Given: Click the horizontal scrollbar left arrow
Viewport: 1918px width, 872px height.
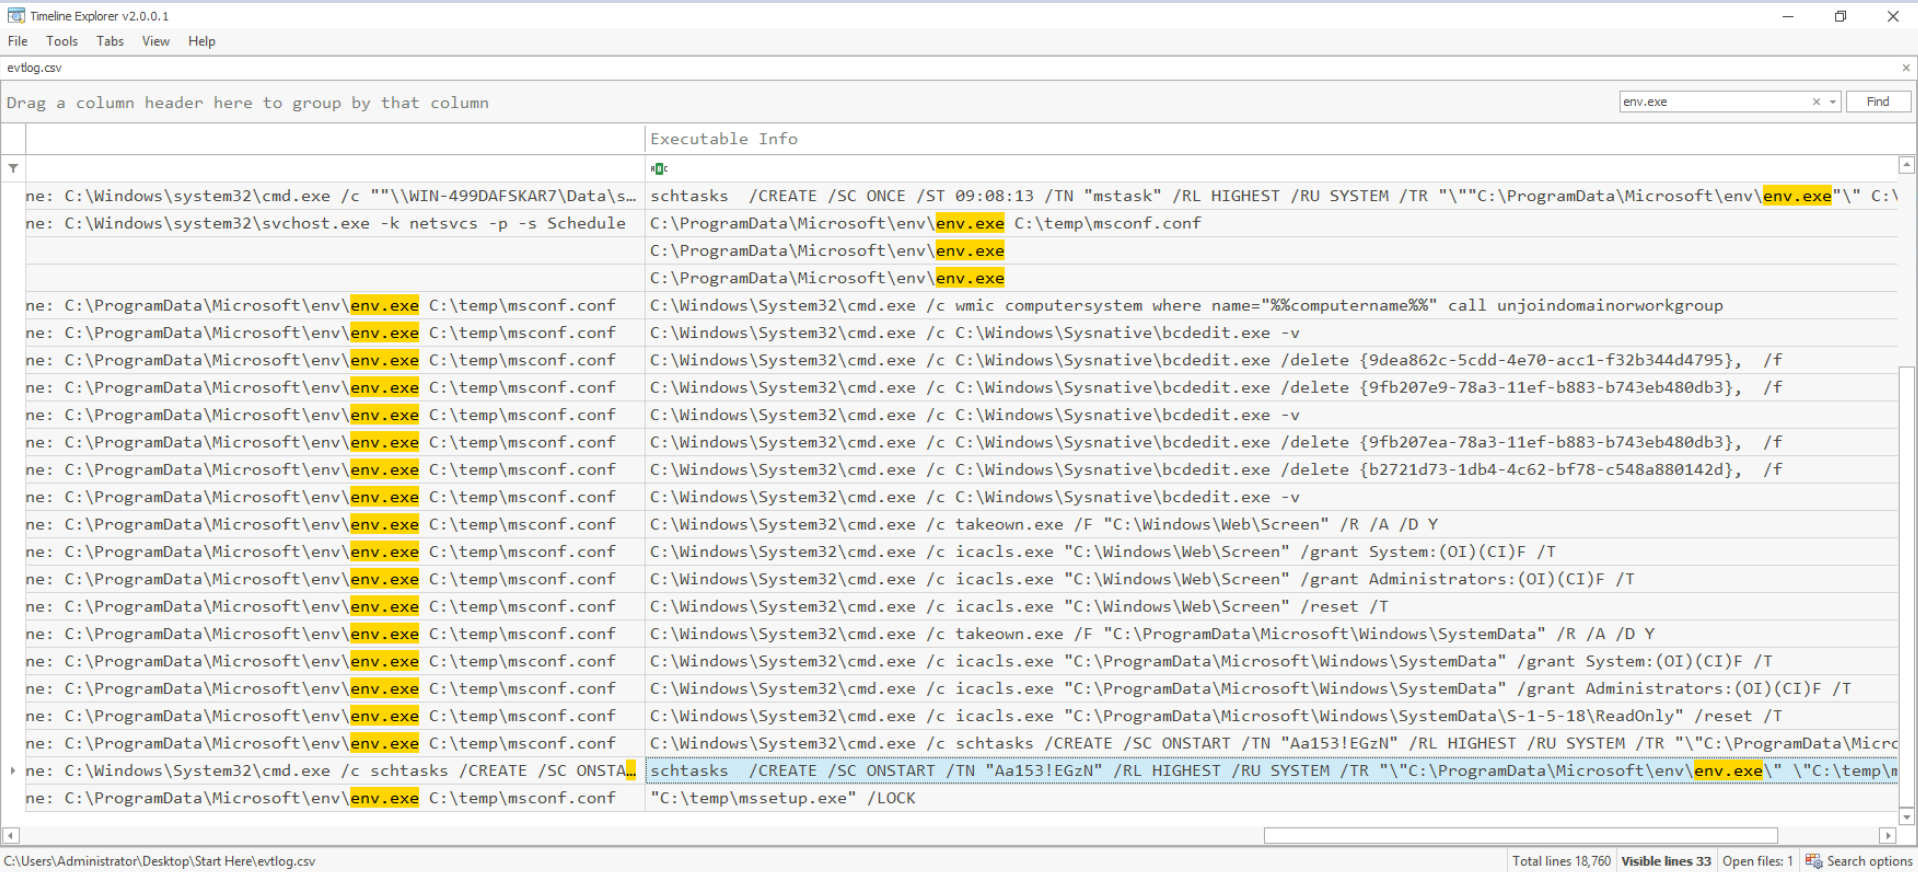Looking at the screenshot, I should [11, 836].
